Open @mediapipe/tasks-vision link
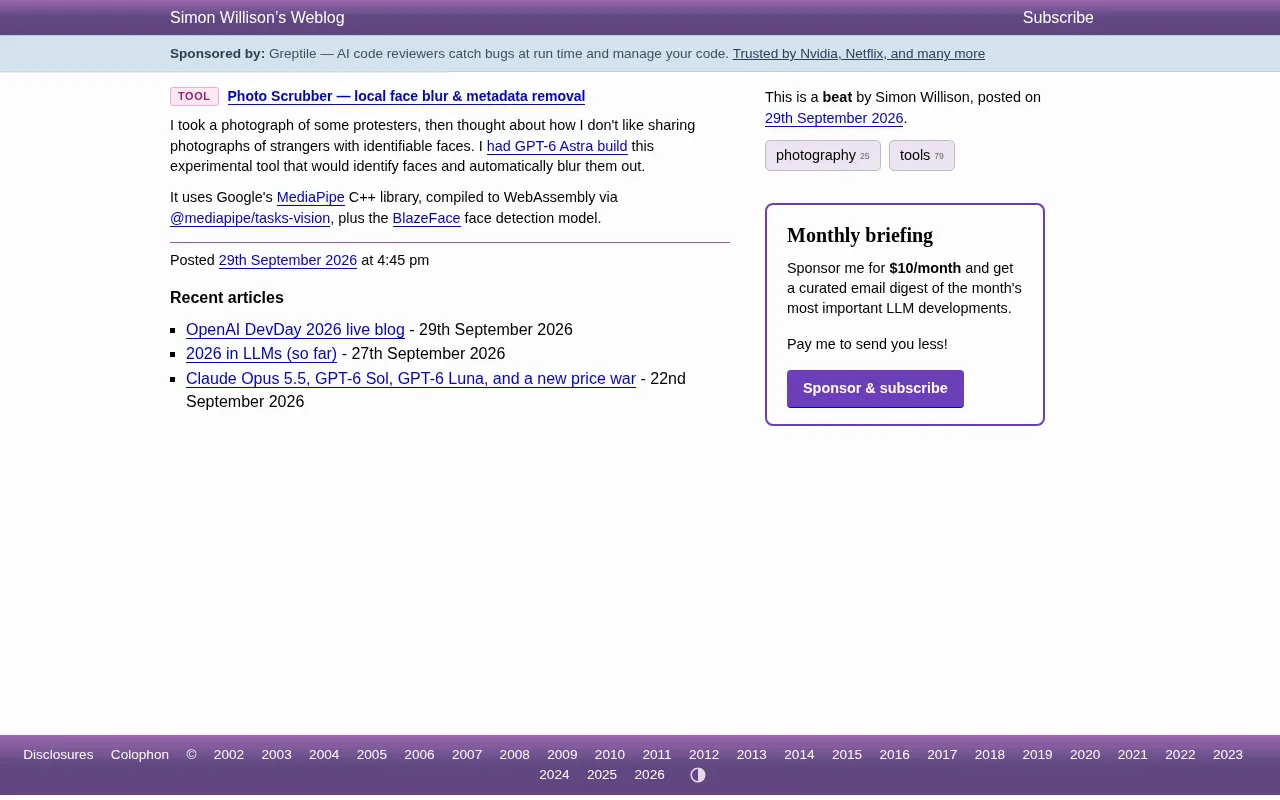 point(250,218)
